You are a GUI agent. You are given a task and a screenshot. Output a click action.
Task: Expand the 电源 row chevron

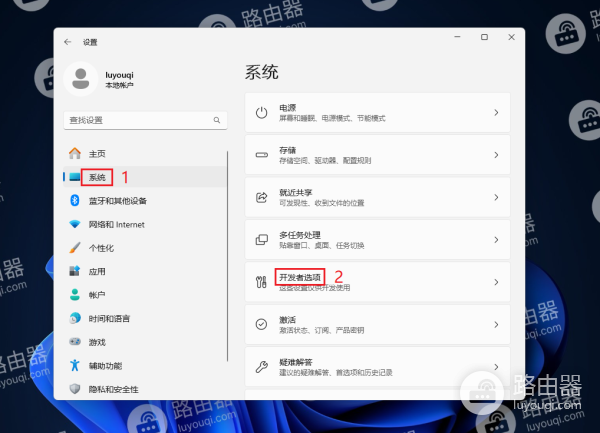pyautogui.click(x=496, y=112)
